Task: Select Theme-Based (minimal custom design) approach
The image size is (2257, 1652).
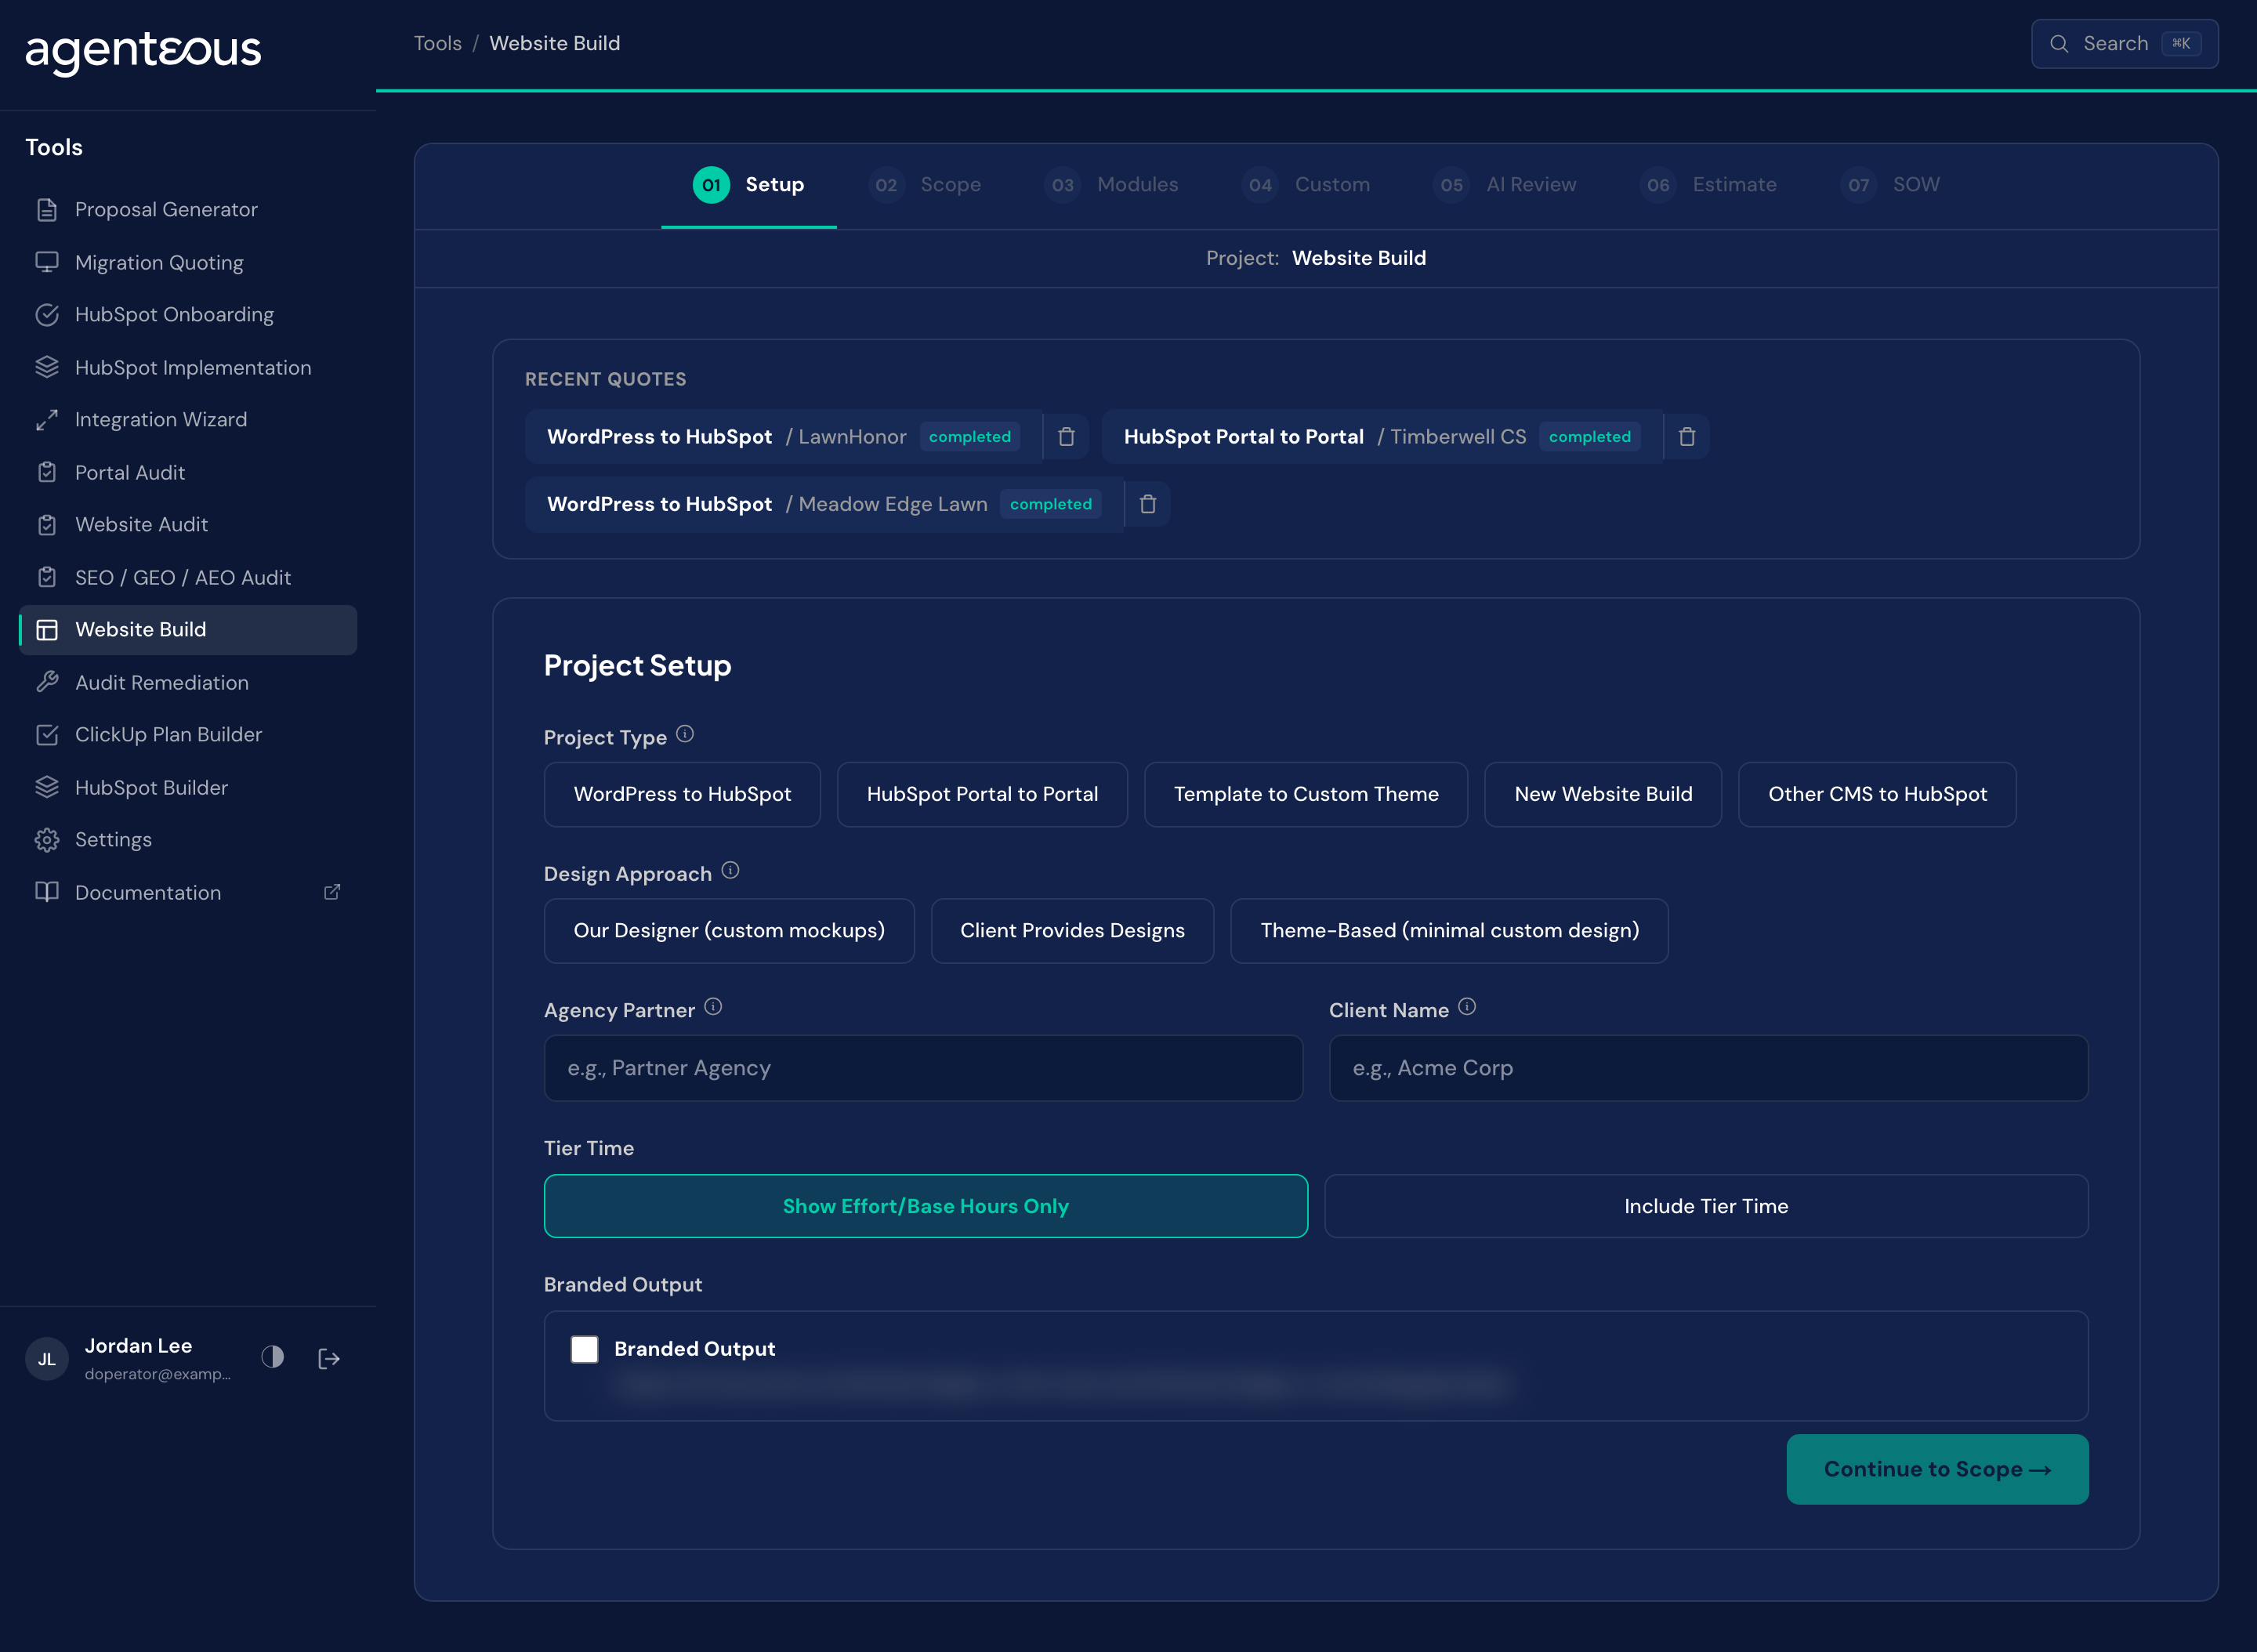Action: [1449, 931]
